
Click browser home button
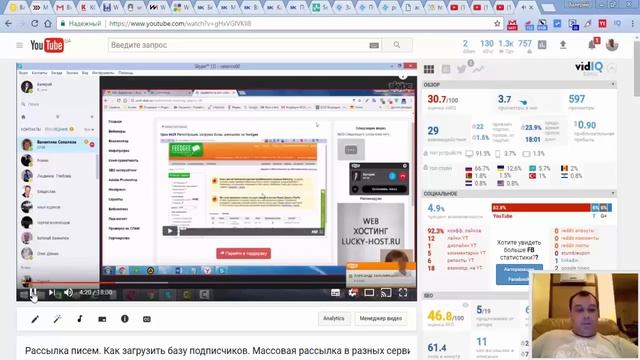[48, 24]
